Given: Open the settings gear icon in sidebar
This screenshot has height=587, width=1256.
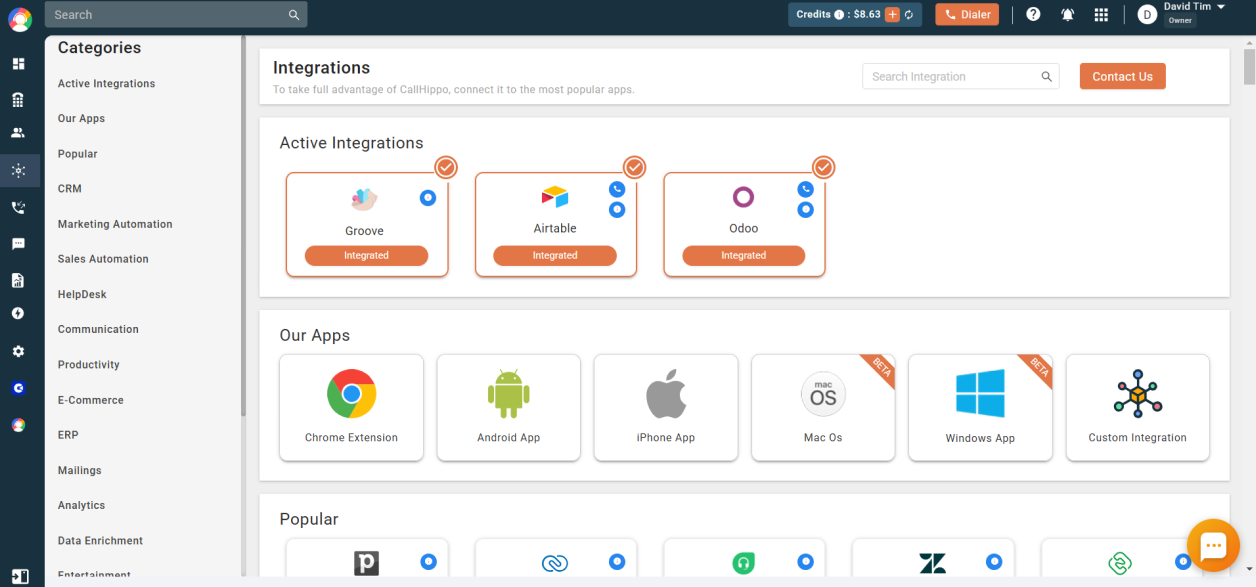Looking at the screenshot, I should (x=18, y=352).
